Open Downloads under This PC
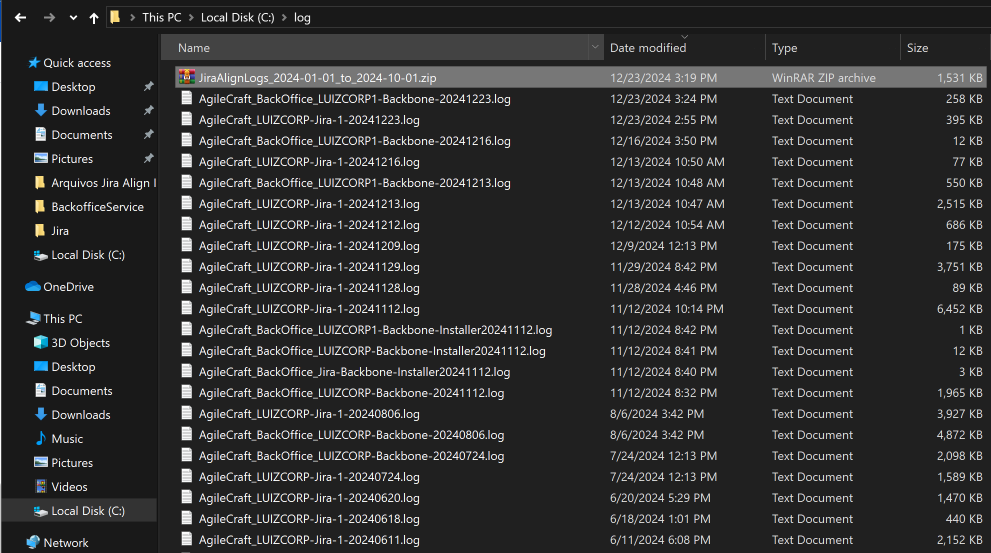The width and height of the screenshot is (991, 553). pyautogui.click(x=81, y=415)
